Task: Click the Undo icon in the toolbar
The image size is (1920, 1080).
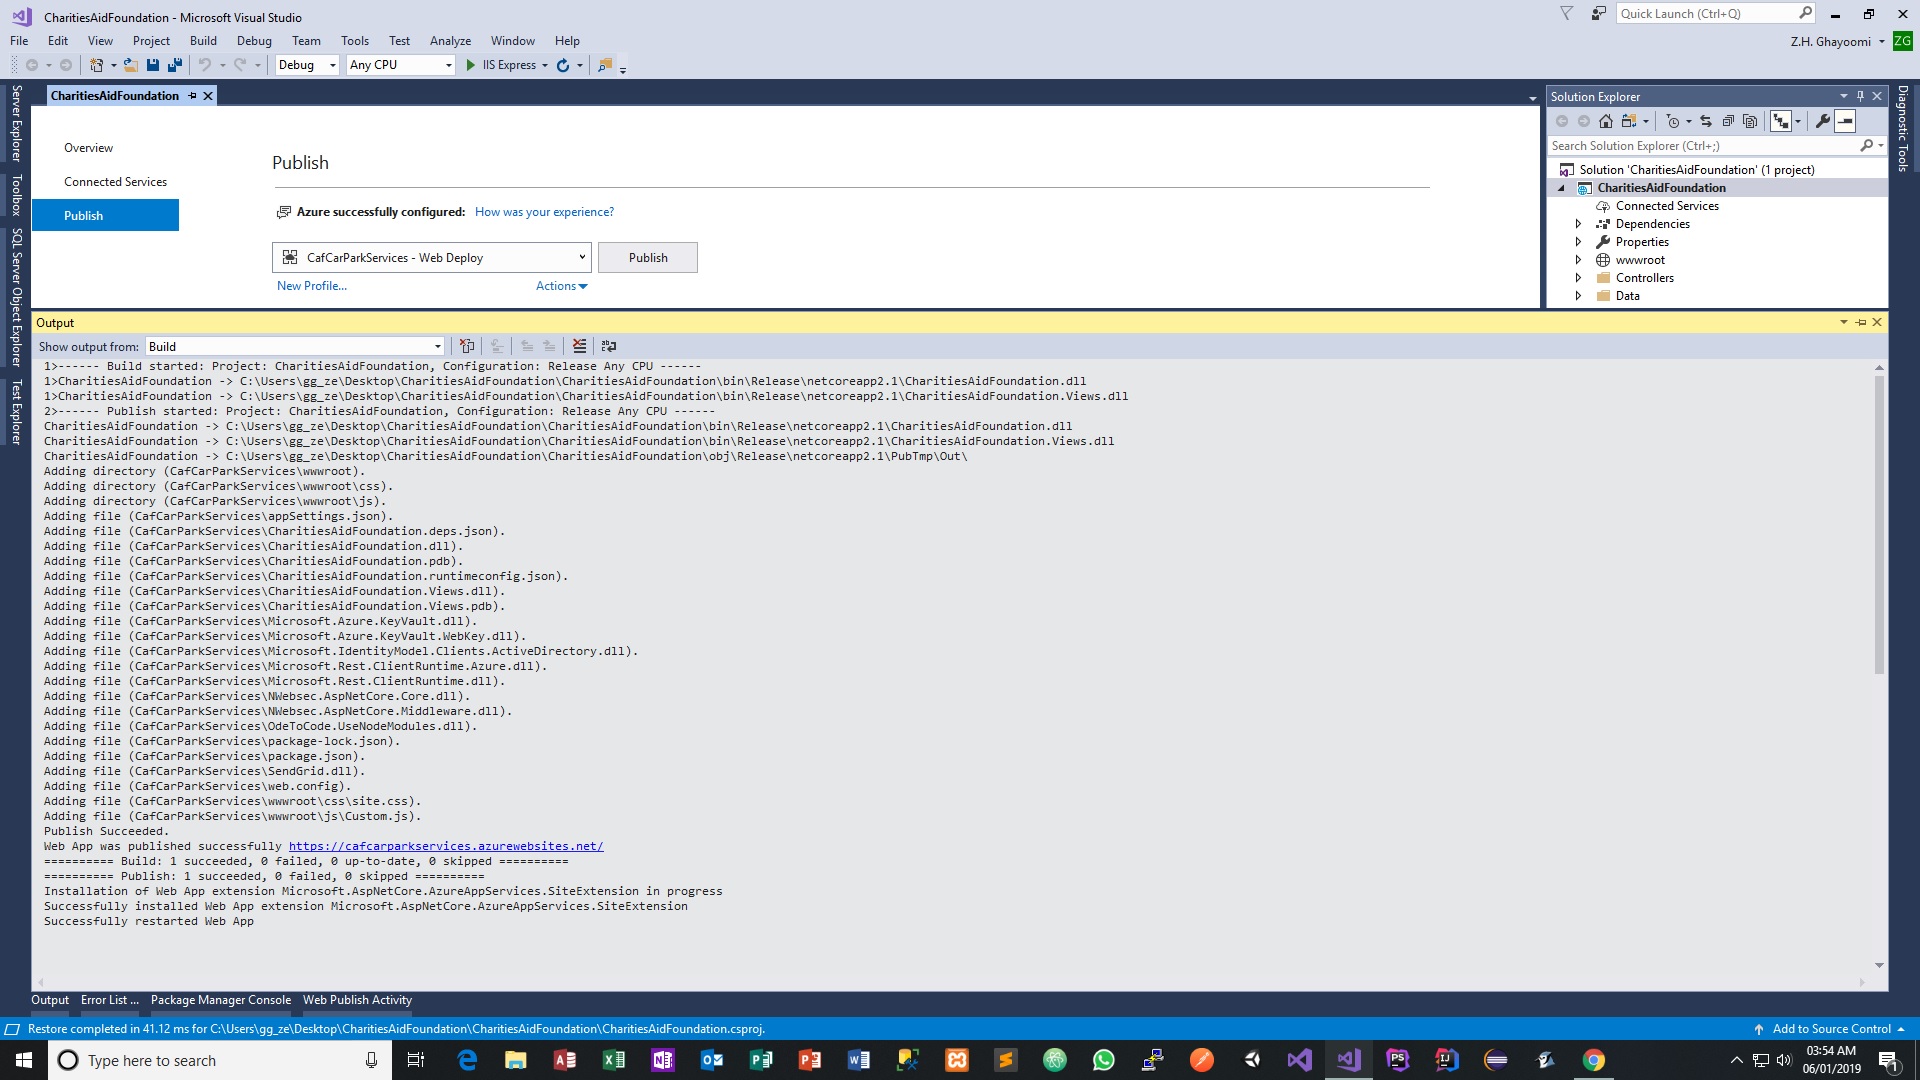Action: tap(204, 64)
